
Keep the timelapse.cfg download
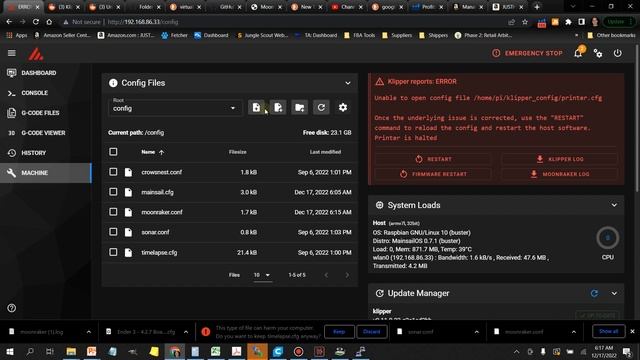[x=339, y=331]
